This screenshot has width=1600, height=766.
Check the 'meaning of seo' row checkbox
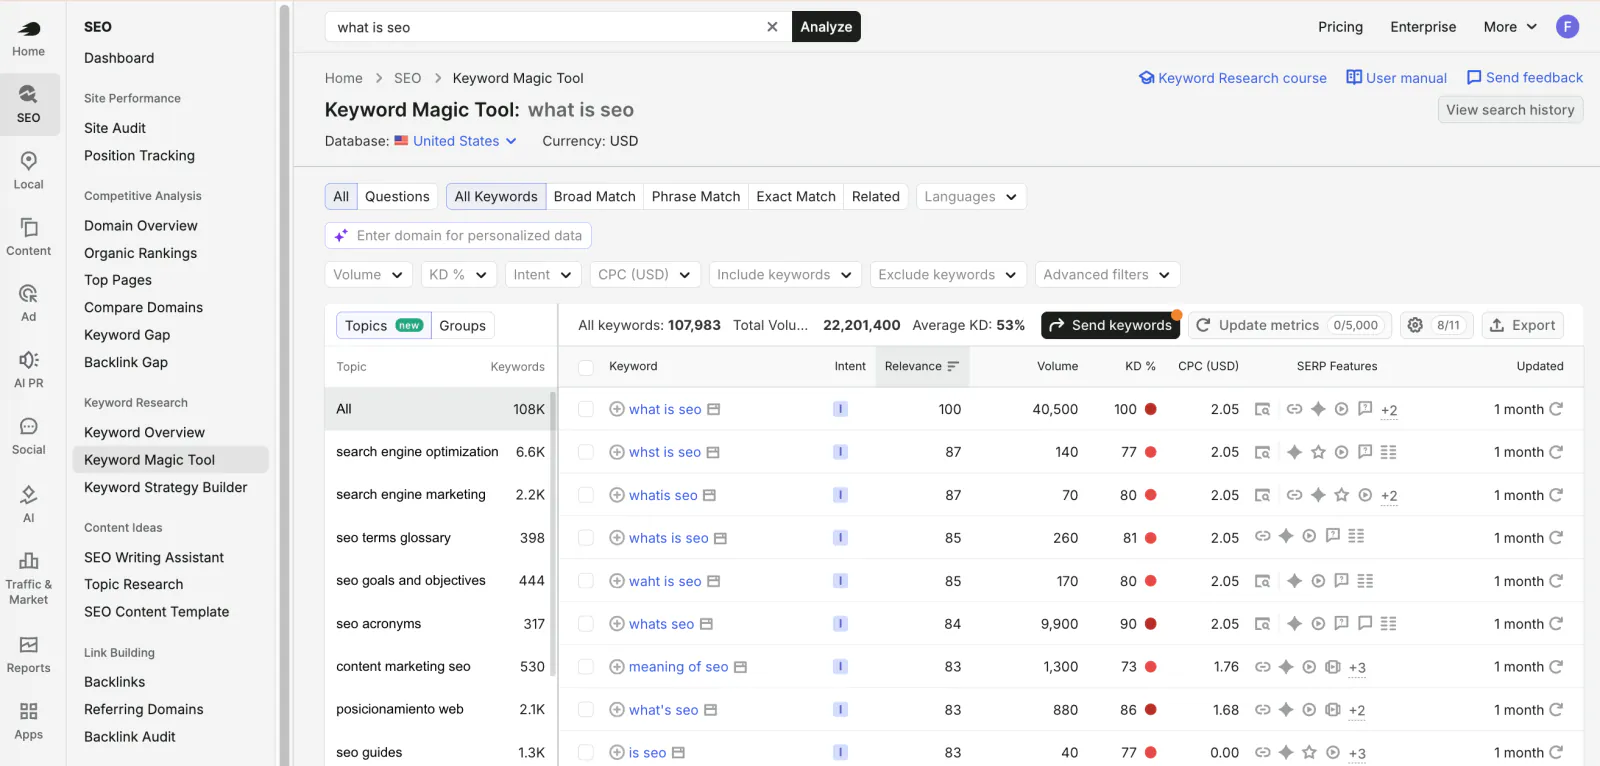click(586, 667)
